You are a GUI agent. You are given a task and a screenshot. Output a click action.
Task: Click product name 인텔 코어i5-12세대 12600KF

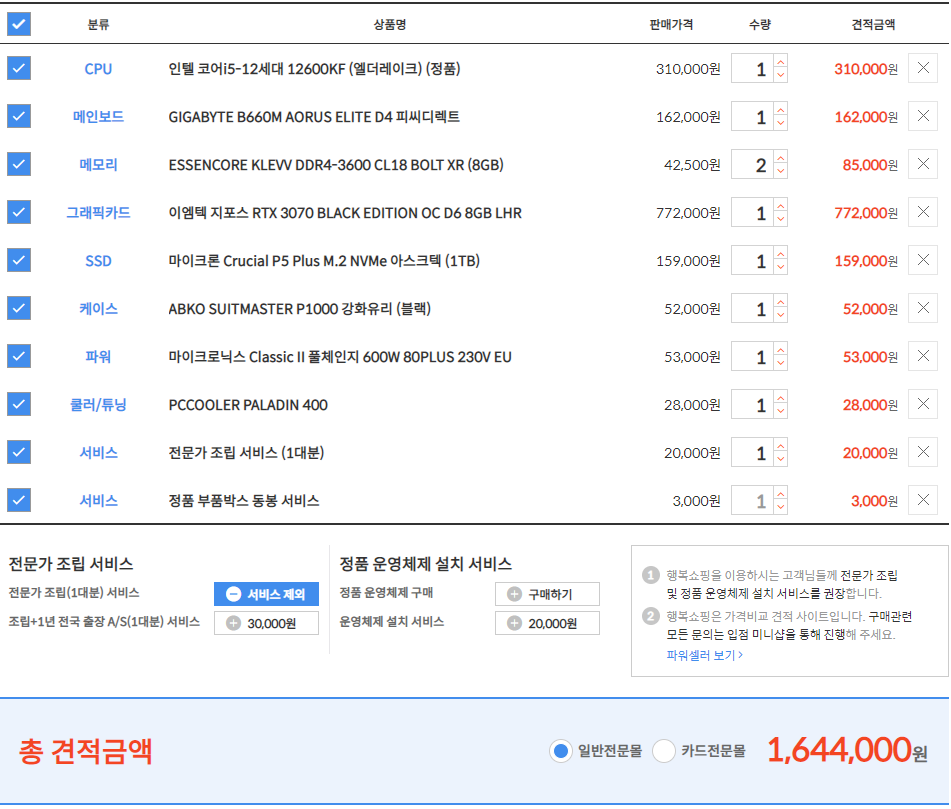tap(314, 69)
